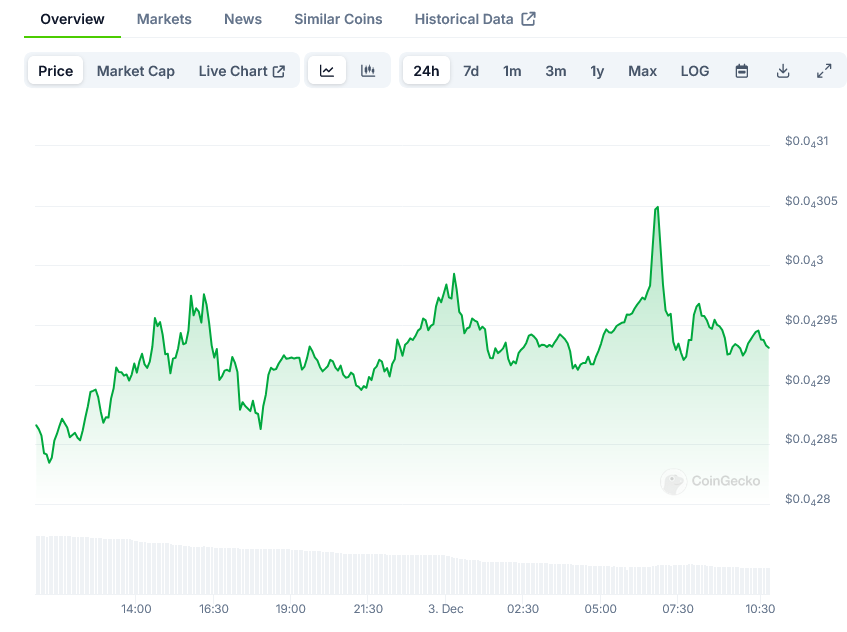Switch chart to Market Cap mode

tap(136, 71)
